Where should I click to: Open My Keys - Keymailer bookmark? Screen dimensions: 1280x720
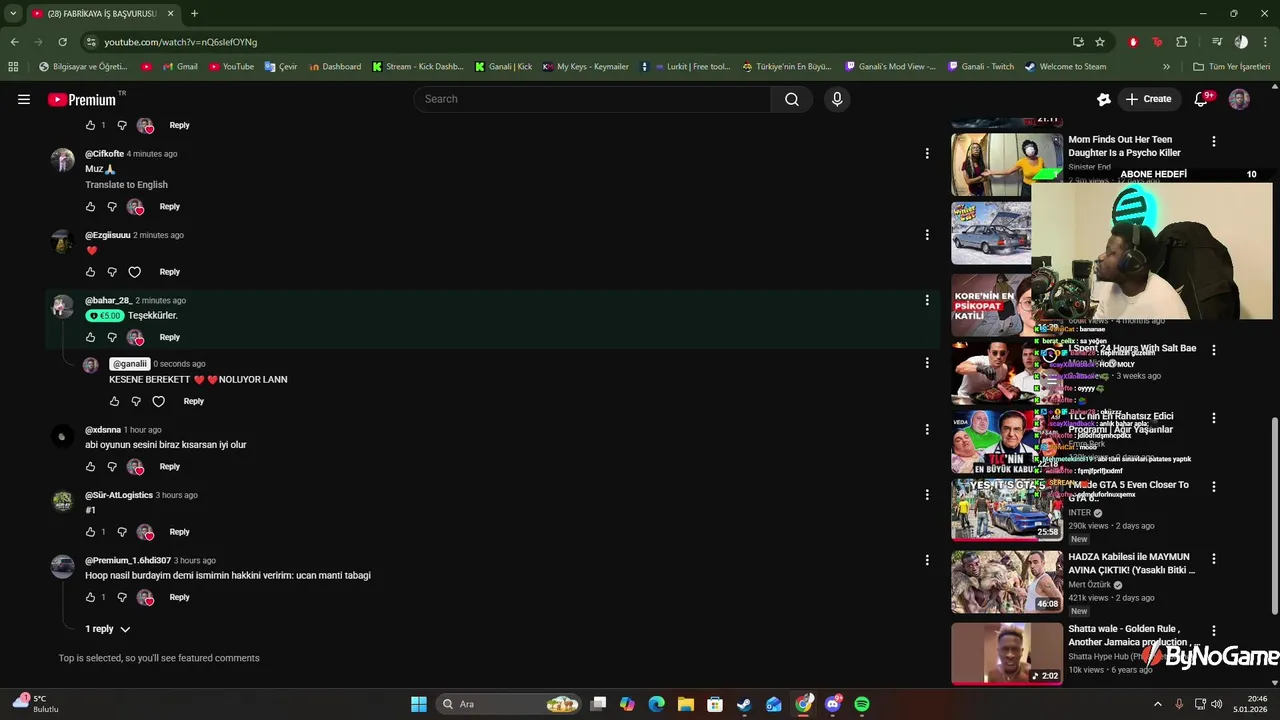point(586,67)
